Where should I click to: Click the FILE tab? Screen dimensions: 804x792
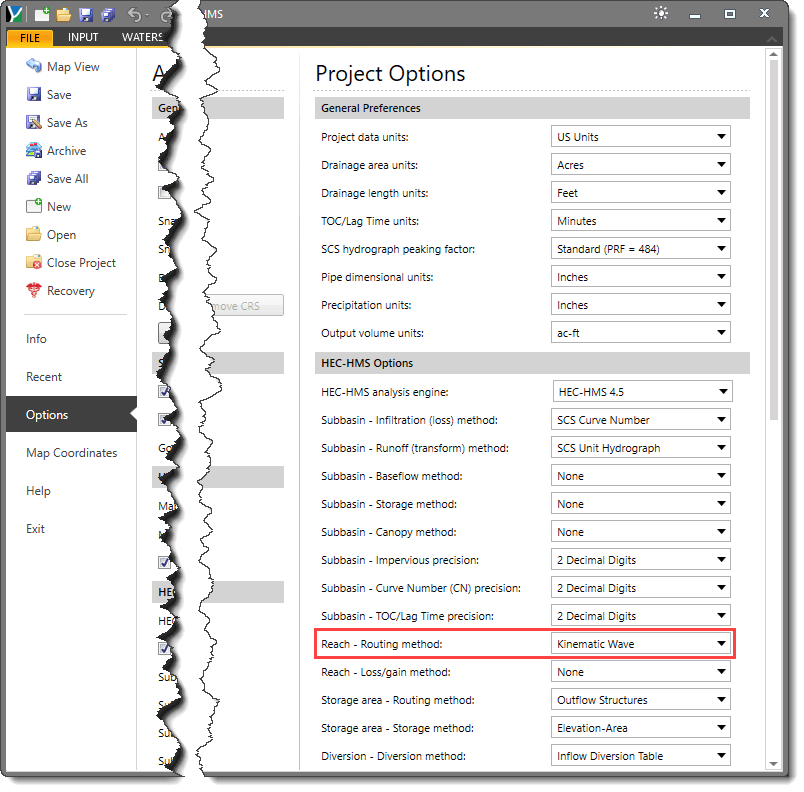point(29,36)
